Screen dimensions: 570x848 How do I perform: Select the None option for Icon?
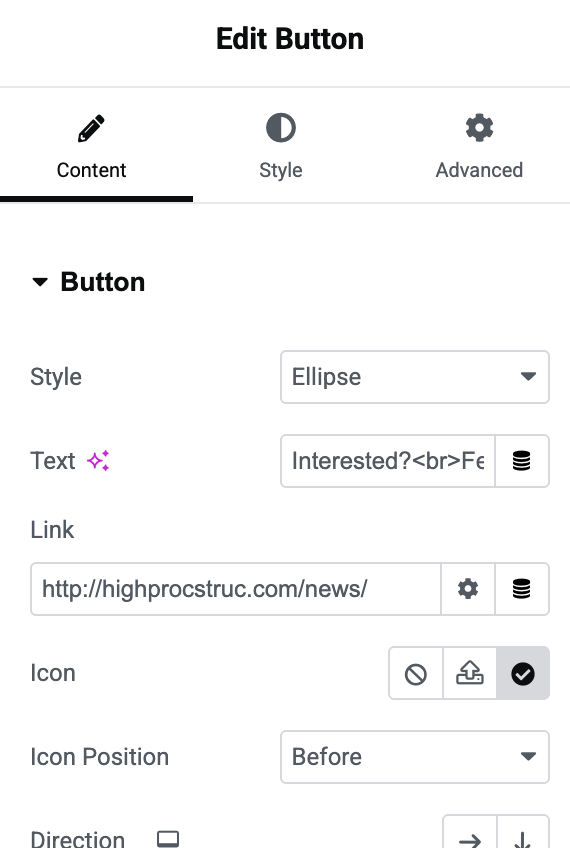click(416, 673)
